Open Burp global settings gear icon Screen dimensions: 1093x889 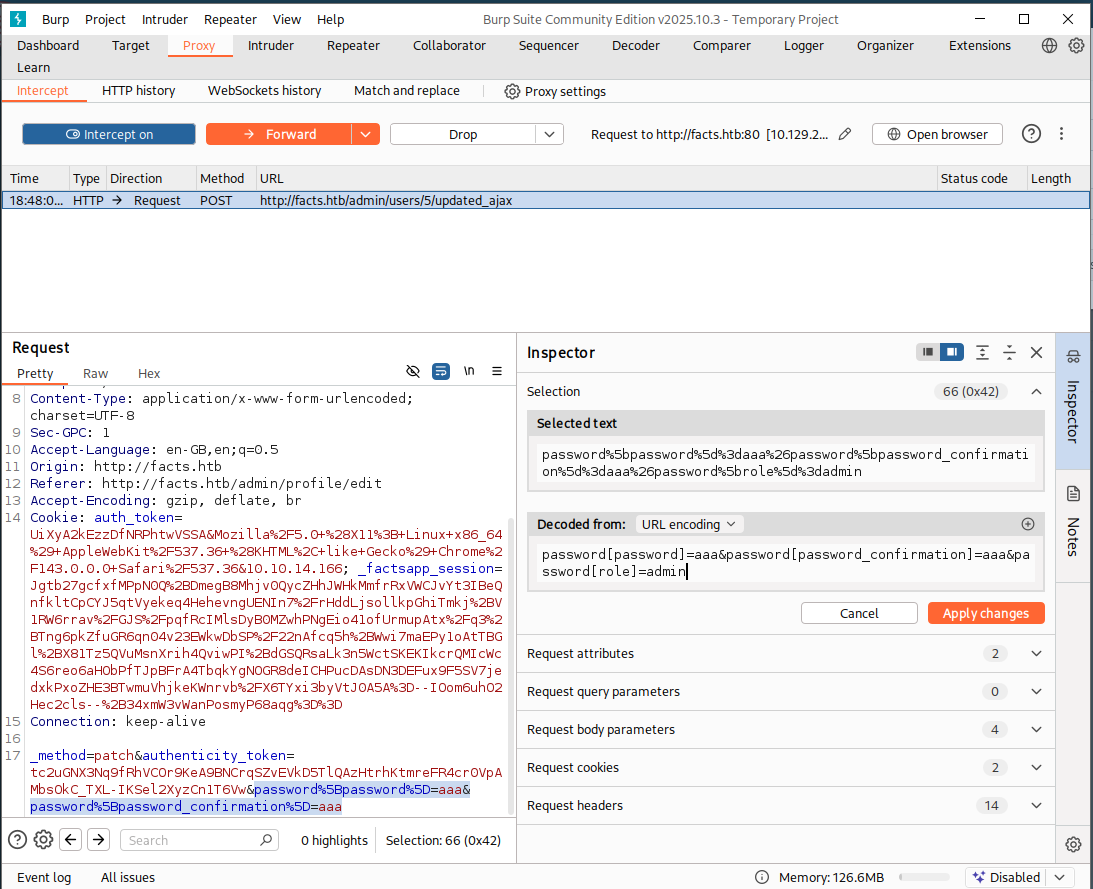point(1076,45)
